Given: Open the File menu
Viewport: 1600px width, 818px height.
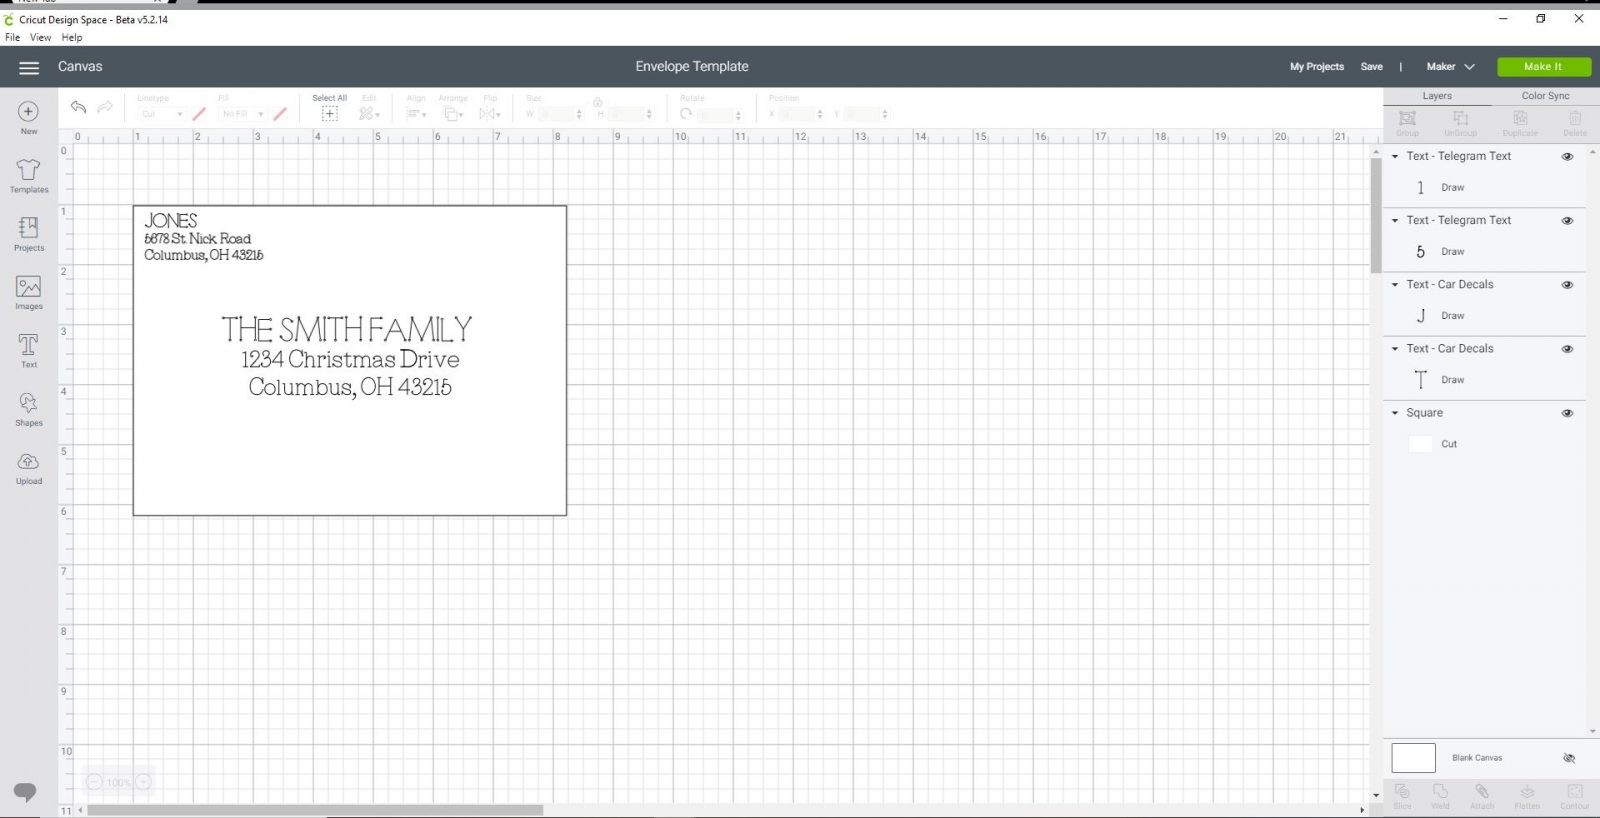Looking at the screenshot, I should [x=12, y=38].
